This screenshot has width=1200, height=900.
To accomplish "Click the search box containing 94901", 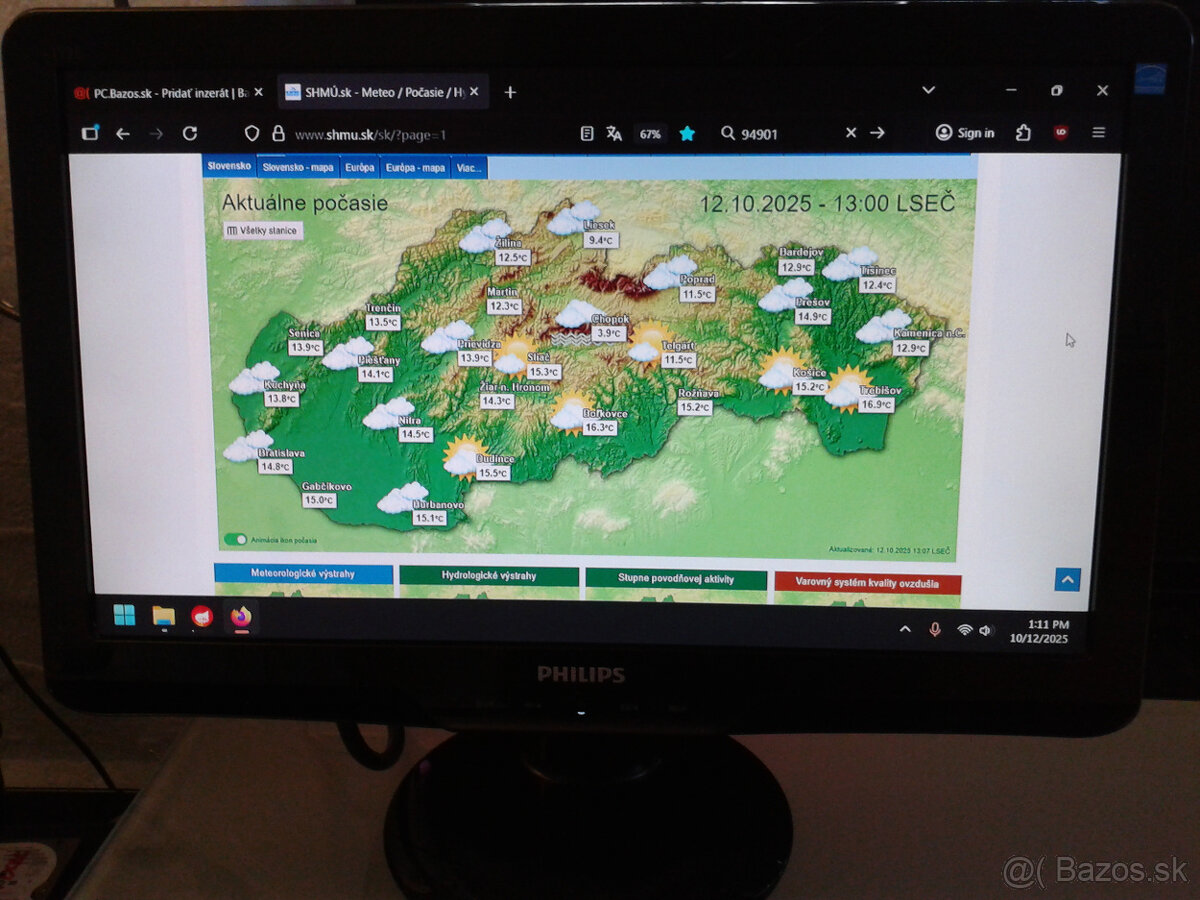I will [x=785, y=133].
